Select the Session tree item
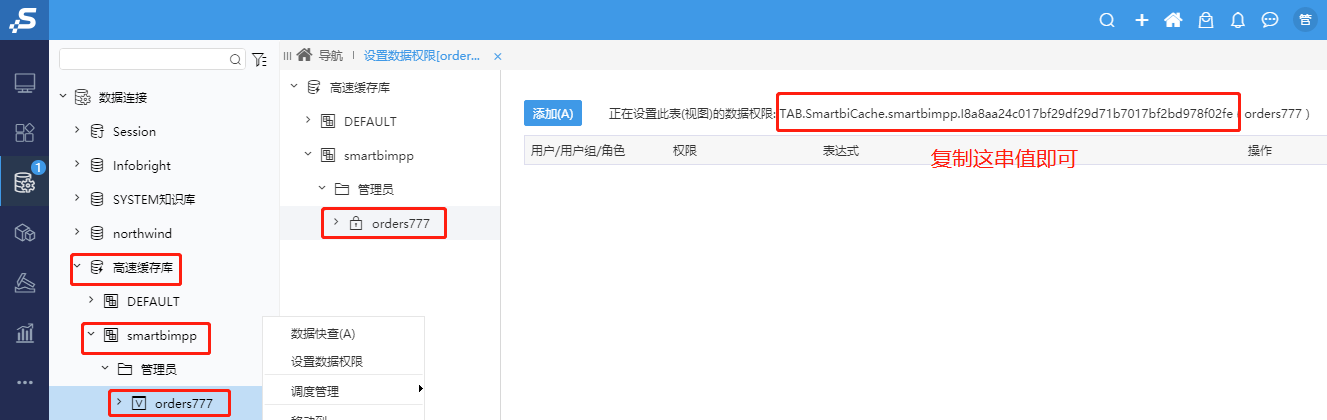Viewport: 1327px width, 420px height. (x=134, y=131)
